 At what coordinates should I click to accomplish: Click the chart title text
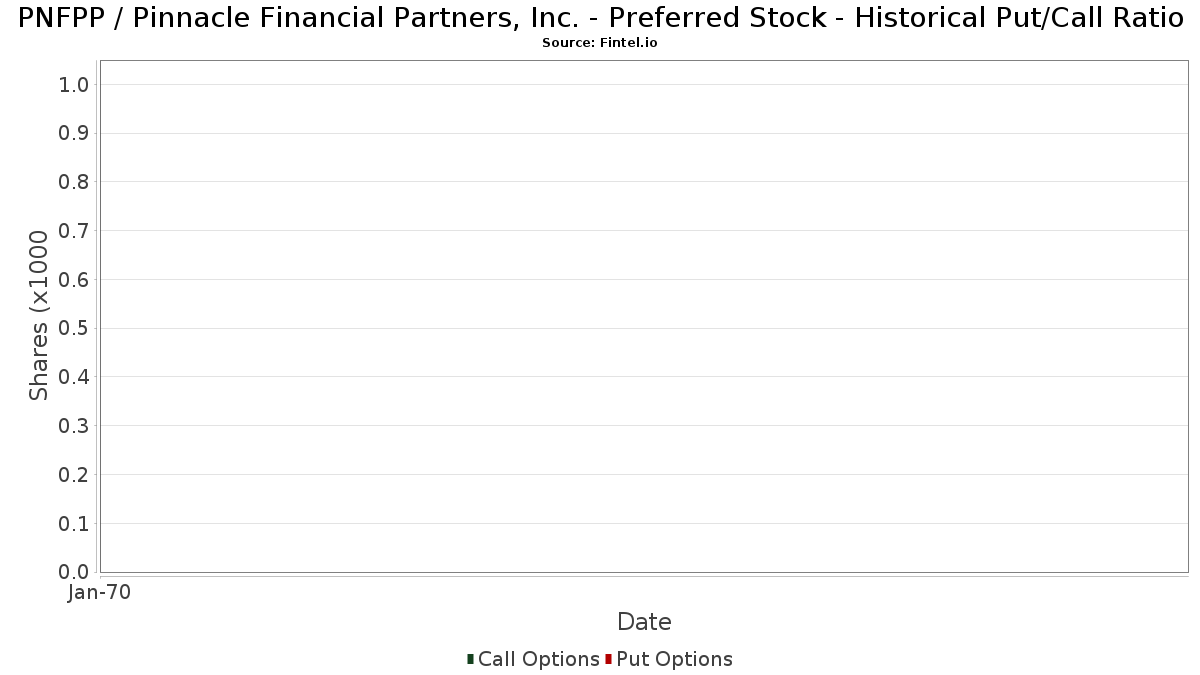click(x=600, y=18)
